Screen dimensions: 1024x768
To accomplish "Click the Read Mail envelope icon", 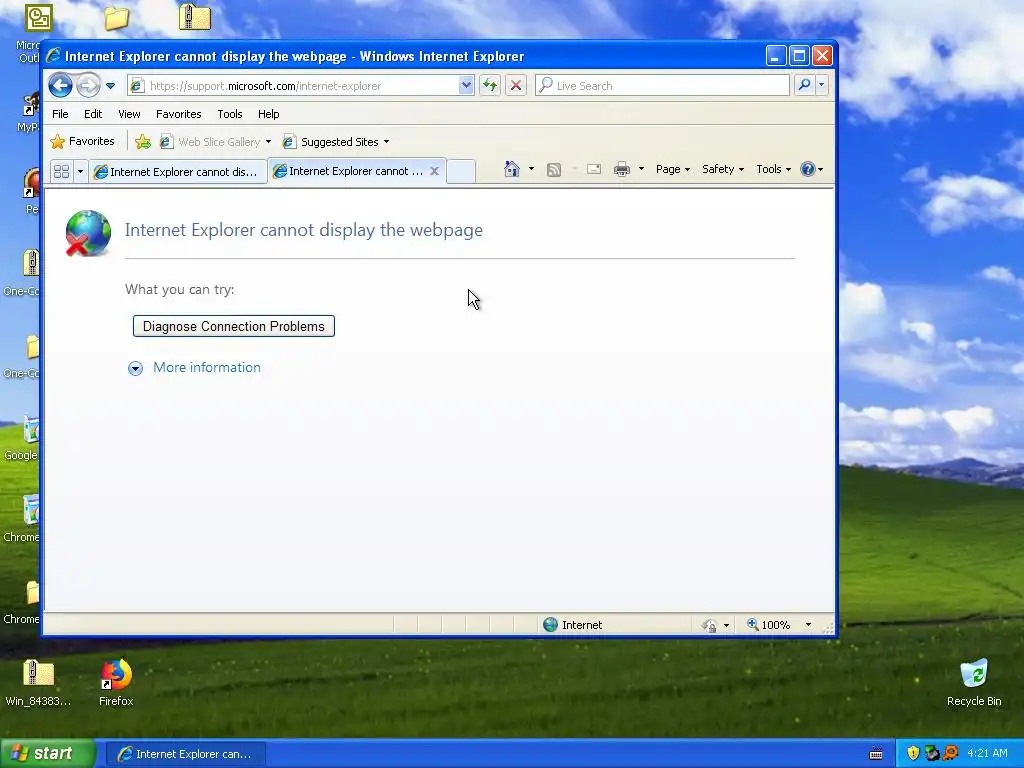I will [594, 170].
